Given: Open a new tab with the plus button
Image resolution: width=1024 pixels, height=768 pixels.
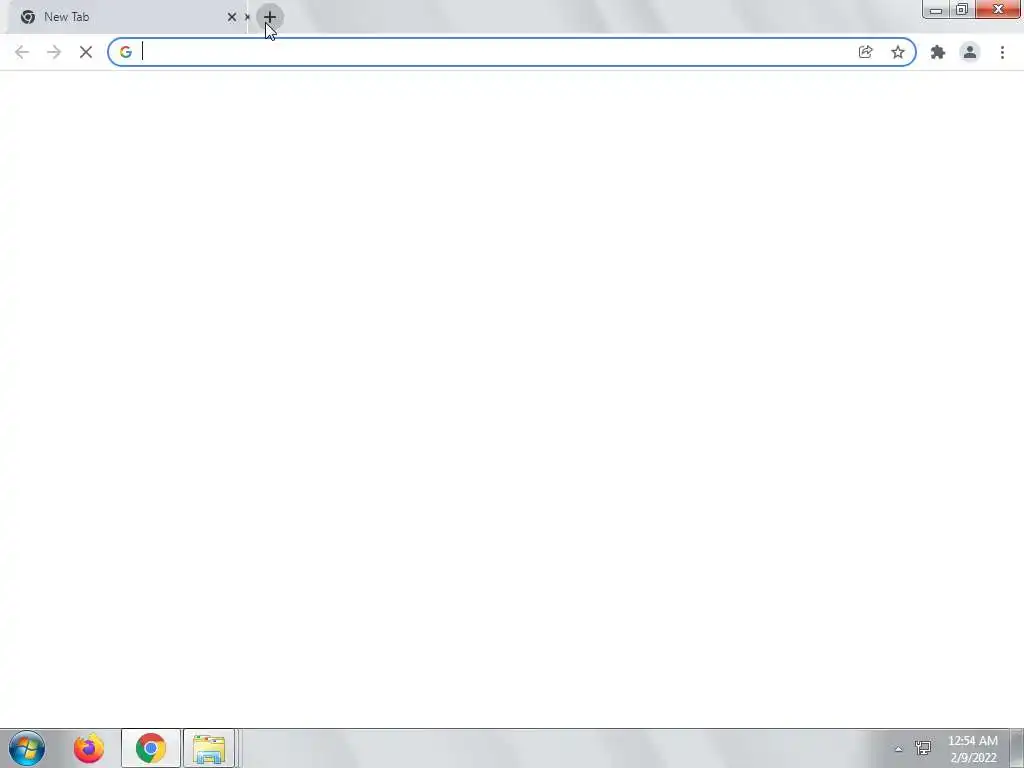Looking at the screenshot, I should pos(270,17).
